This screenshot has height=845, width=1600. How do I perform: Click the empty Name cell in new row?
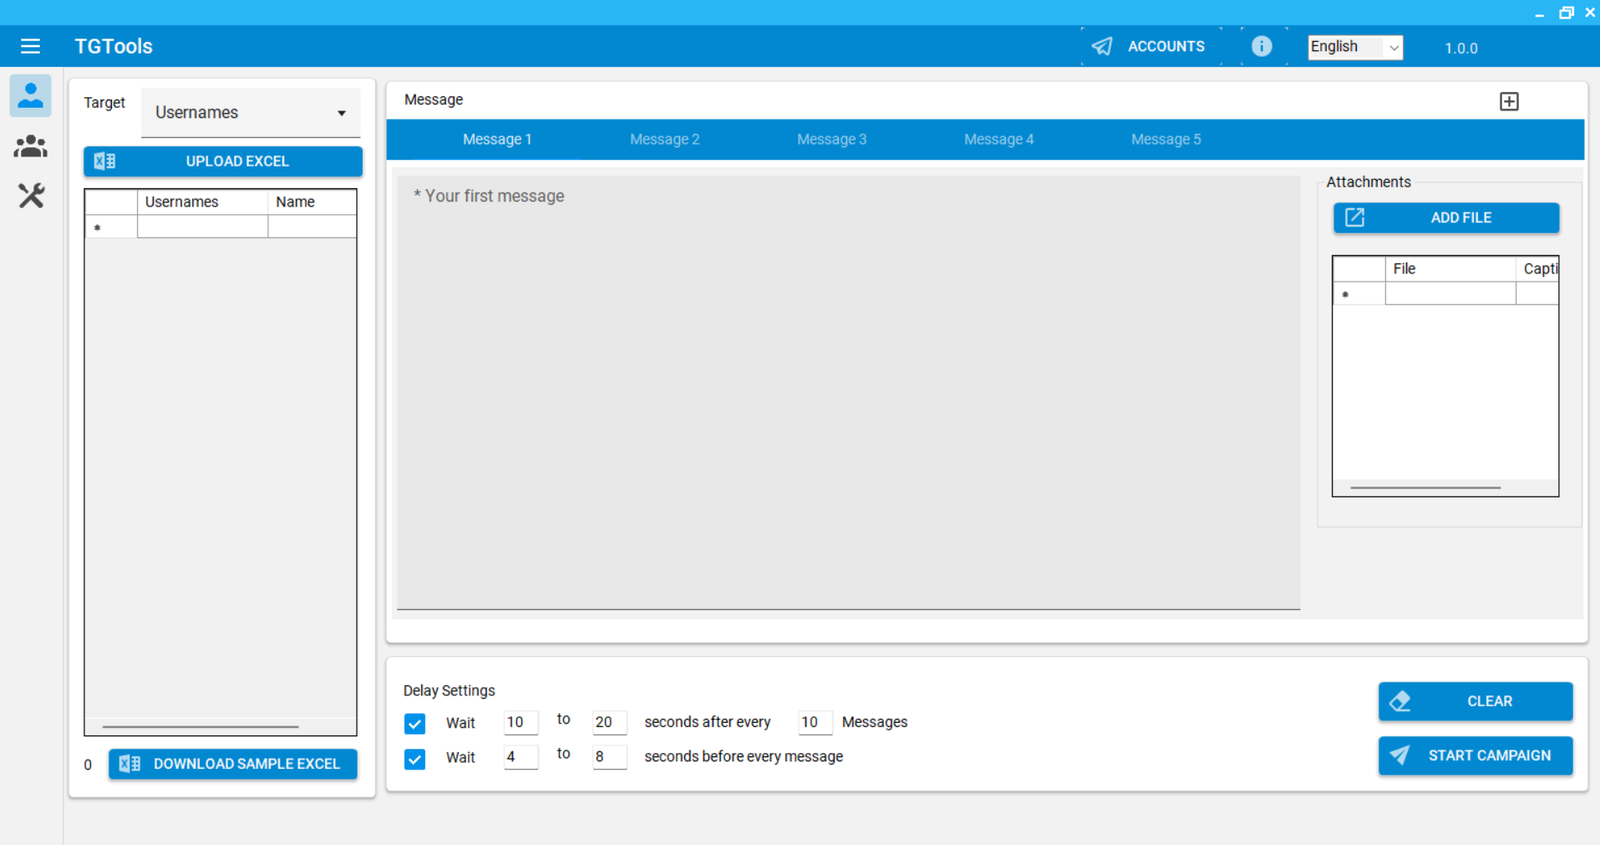312,227
